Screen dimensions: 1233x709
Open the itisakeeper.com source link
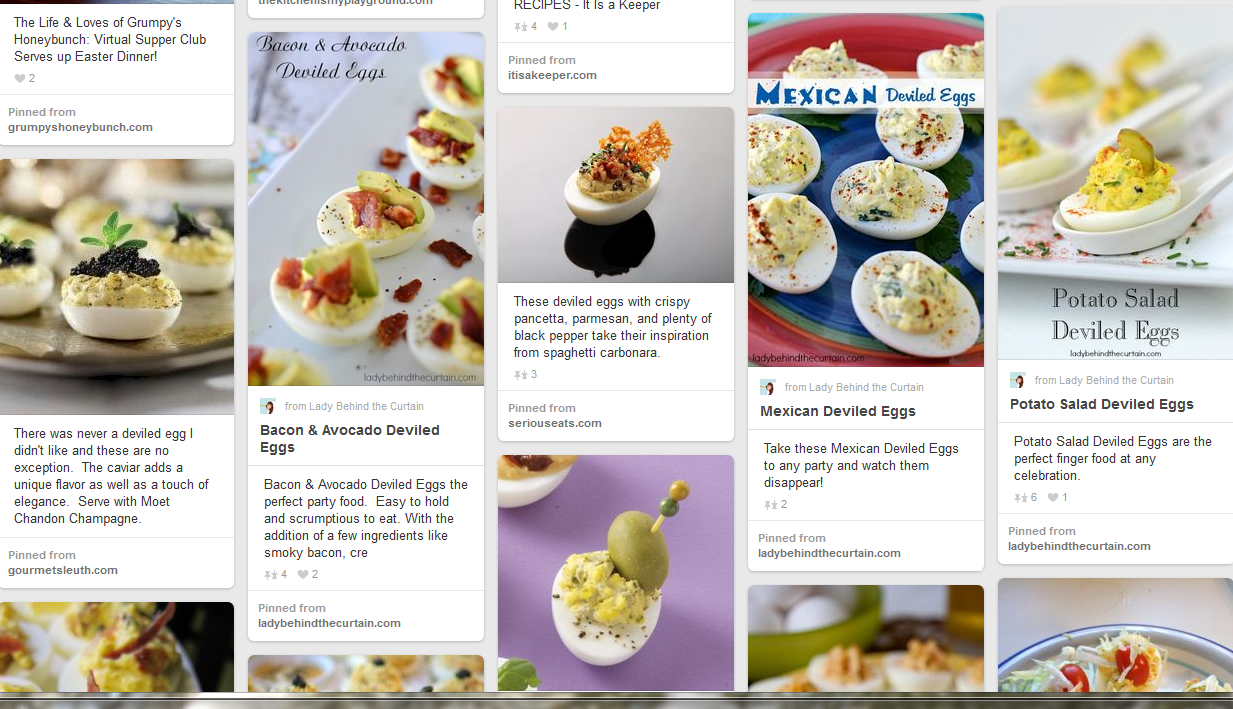[552, 75]
